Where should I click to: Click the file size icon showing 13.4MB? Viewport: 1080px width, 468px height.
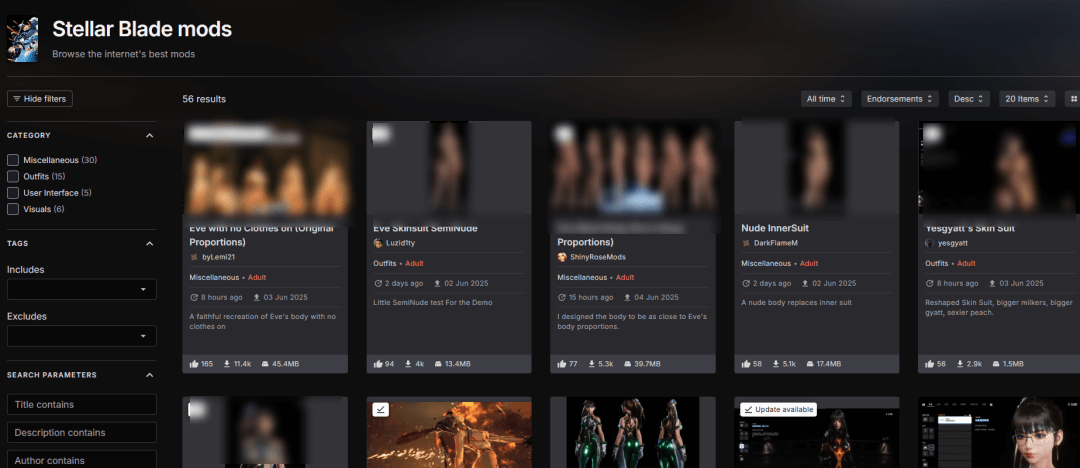pyautogui.click(x=438, y=364)
